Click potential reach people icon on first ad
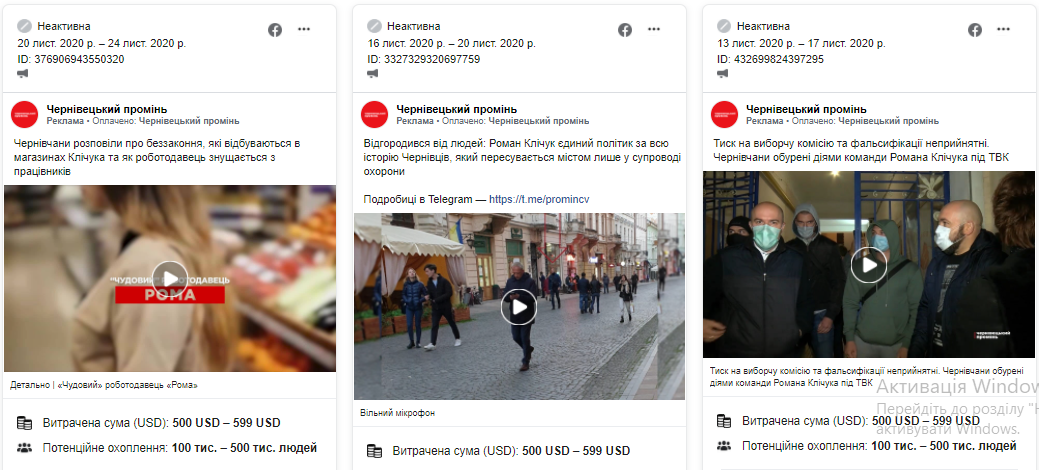1039x470 pixels. (x=25, y=448)
